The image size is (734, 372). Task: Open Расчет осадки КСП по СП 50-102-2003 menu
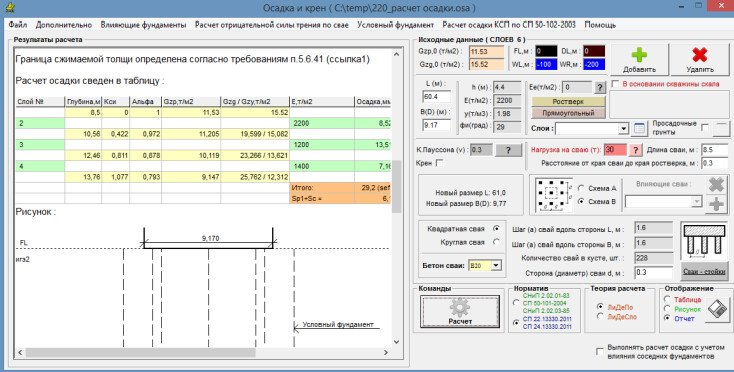[x=509, y=25]
